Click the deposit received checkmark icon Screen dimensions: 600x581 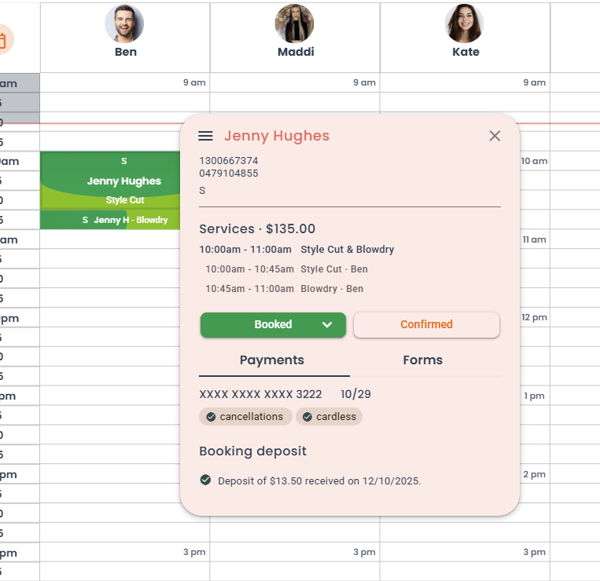click(206, 480)
